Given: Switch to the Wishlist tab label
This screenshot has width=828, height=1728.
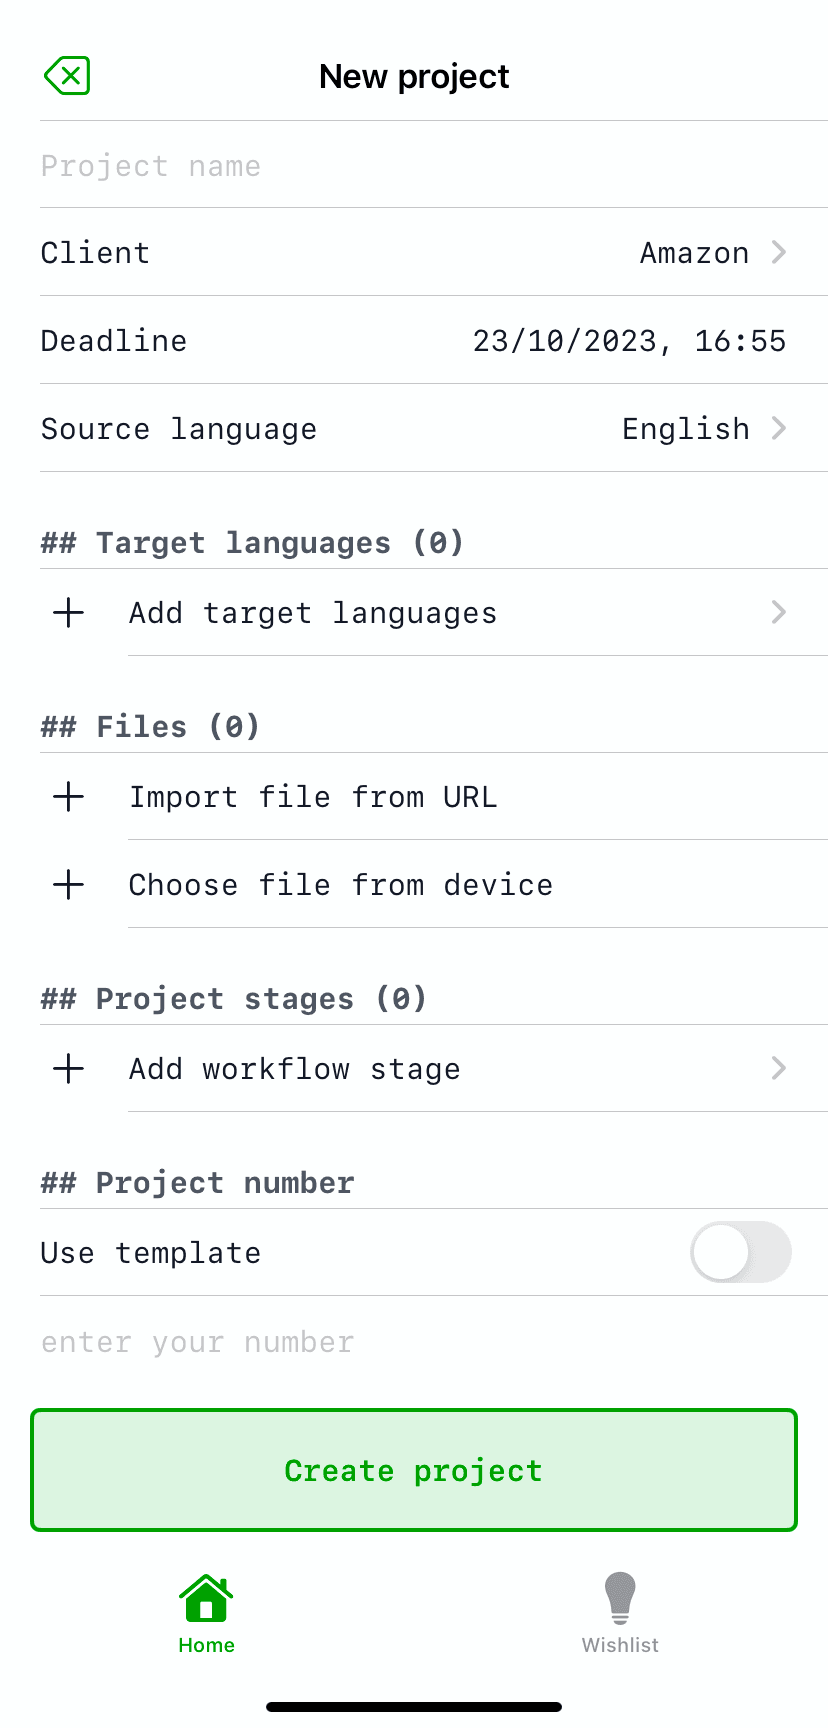Looking at the screenshot, I should [x=620, y=1645].
